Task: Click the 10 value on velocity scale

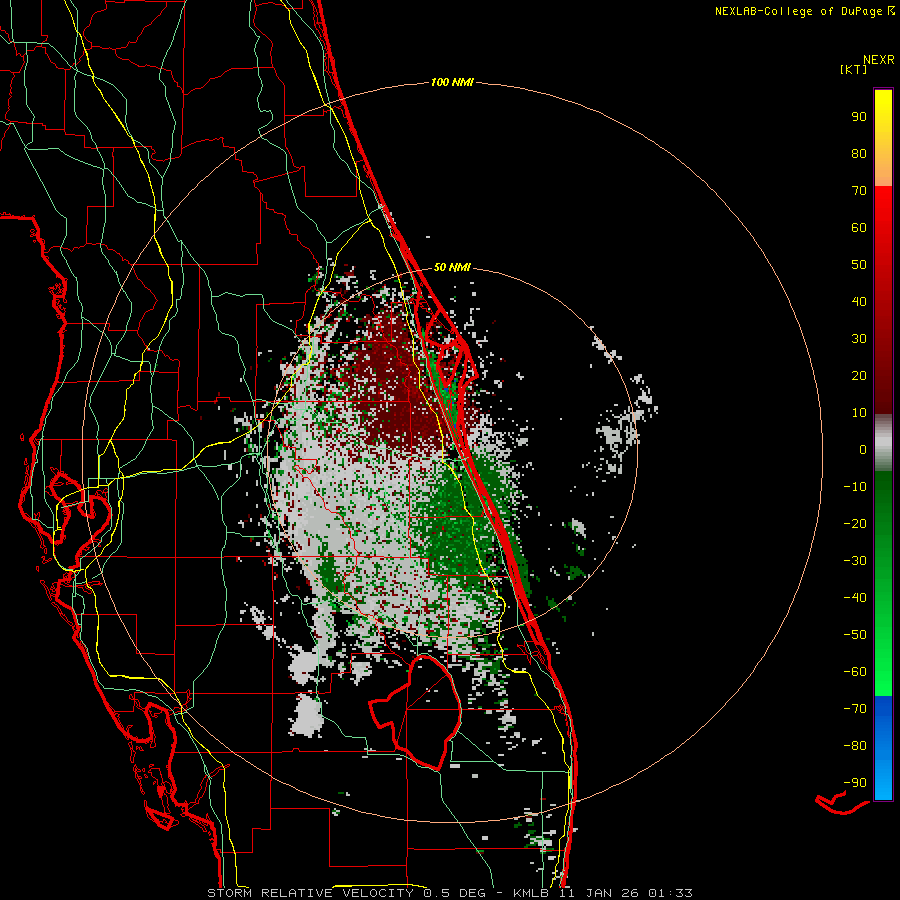Action: pos(859,413)
